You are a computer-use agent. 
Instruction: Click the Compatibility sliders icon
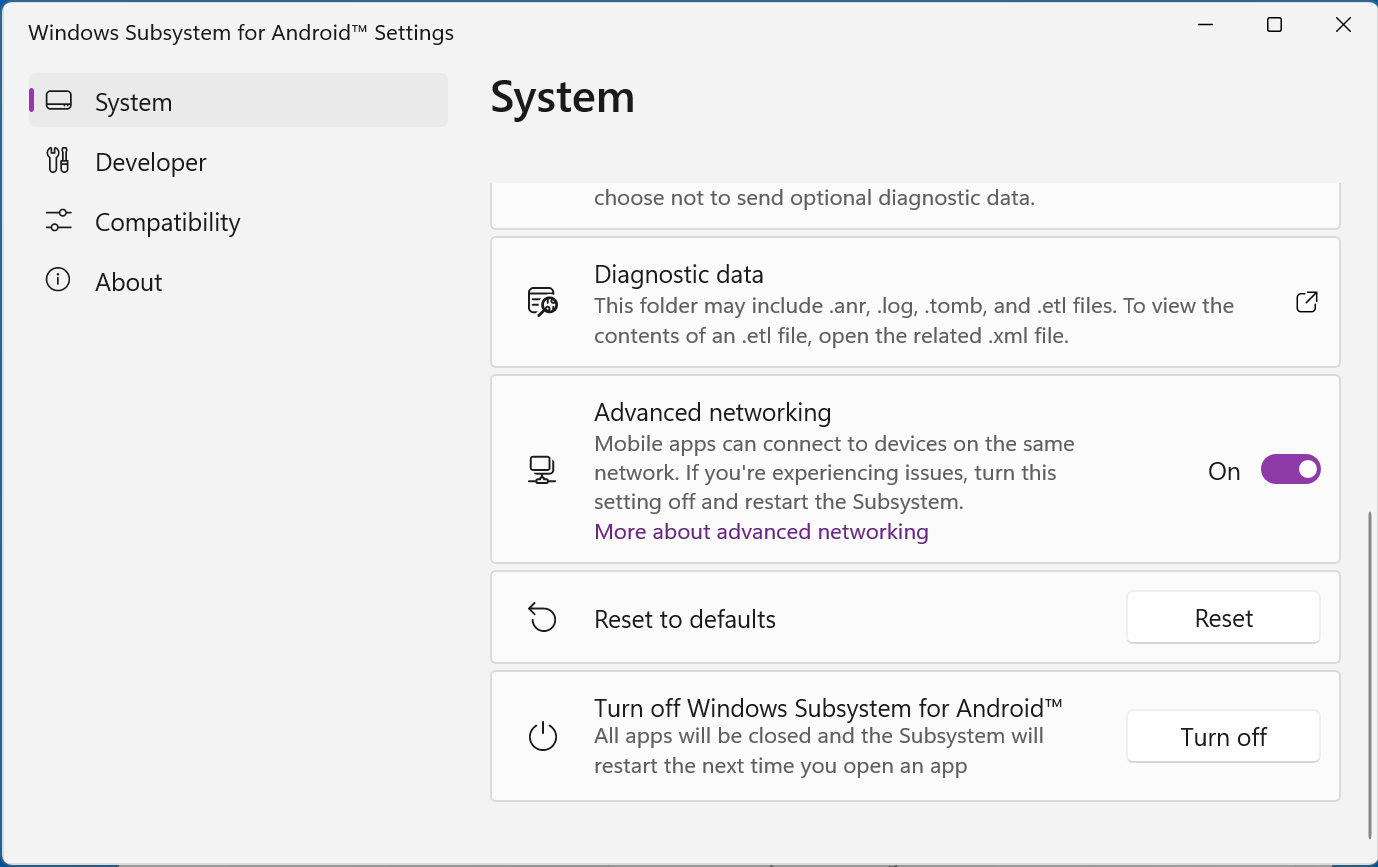click(59, 220)
